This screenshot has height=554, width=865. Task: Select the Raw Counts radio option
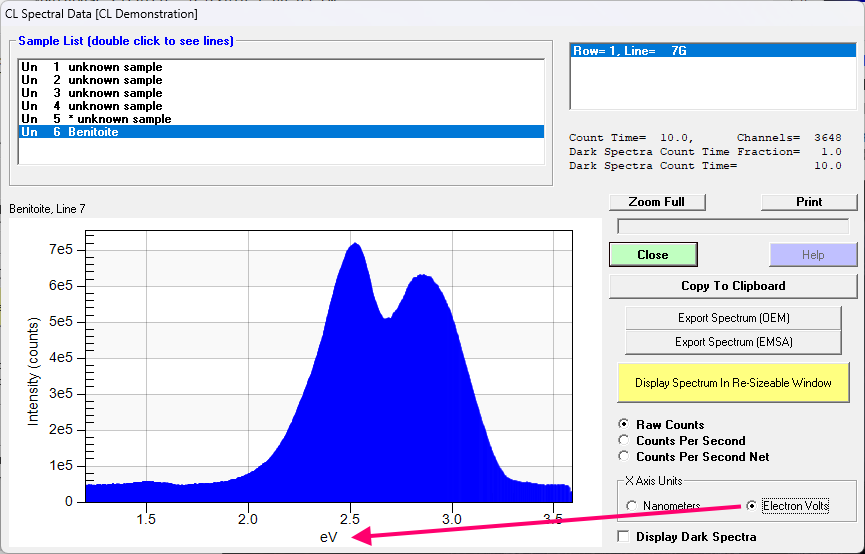coord(626,425)
